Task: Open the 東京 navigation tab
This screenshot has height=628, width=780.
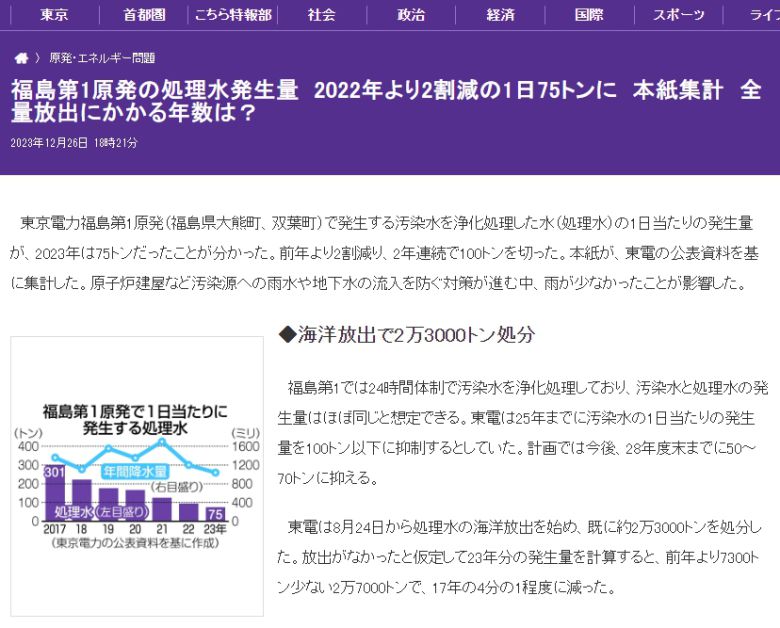Action: (54, 15)
